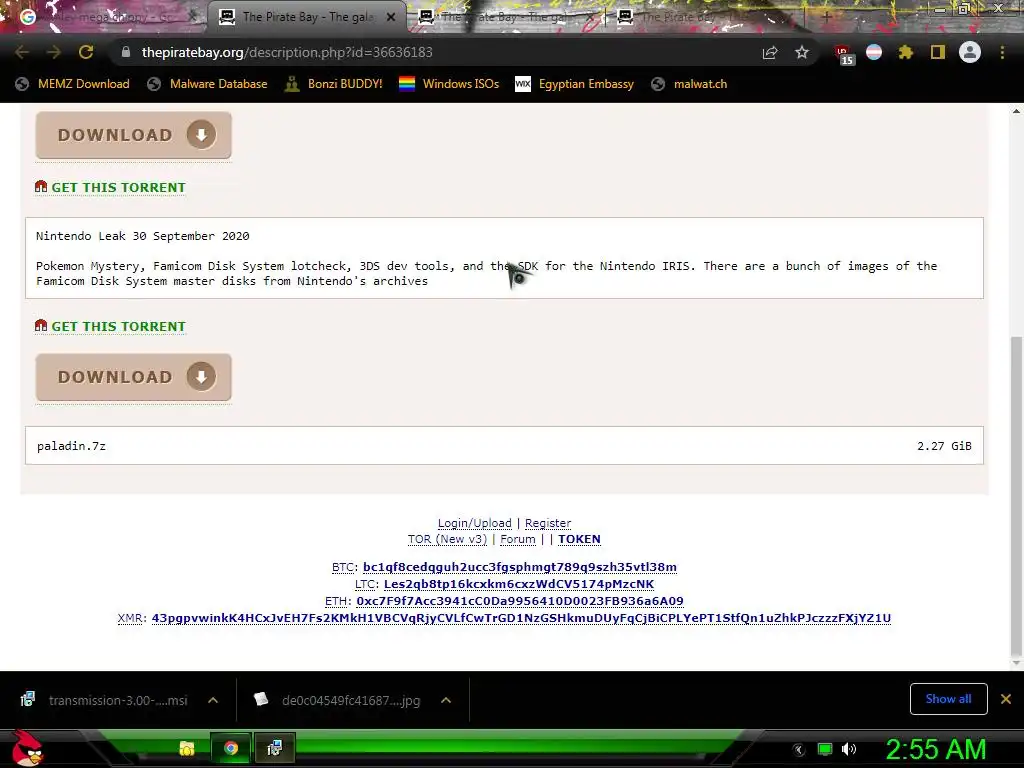Click the green monitor network tray icon
This screenshot has height=768, width=1024.
825,749
